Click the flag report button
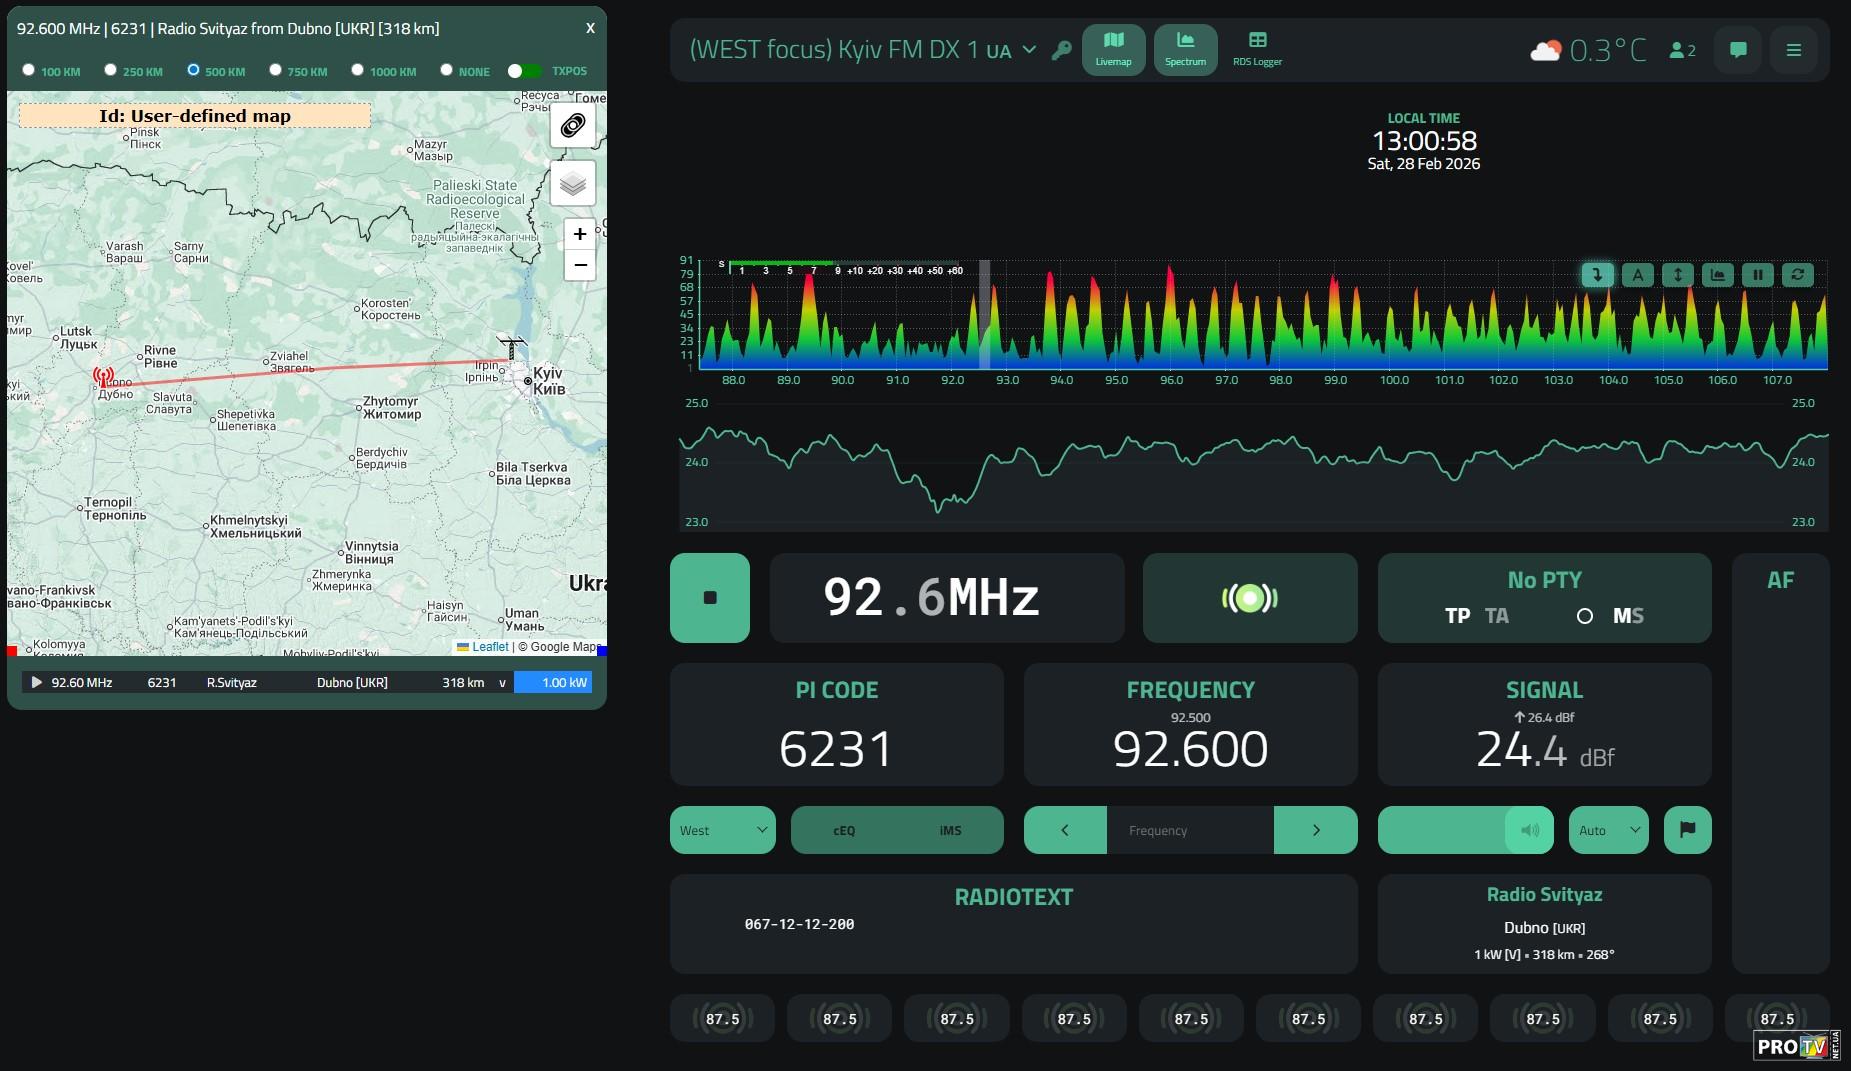The image size is (1851, 1071). click(x=1687, y=830)
